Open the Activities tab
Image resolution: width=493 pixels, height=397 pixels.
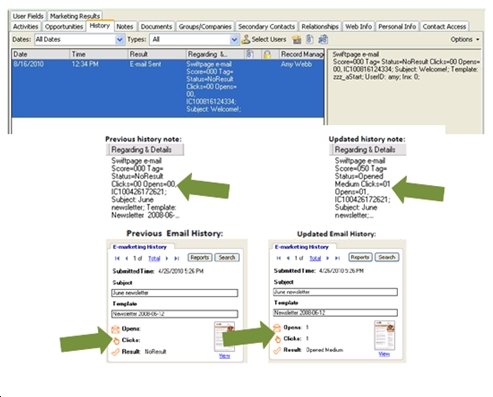tap(25, 26)
